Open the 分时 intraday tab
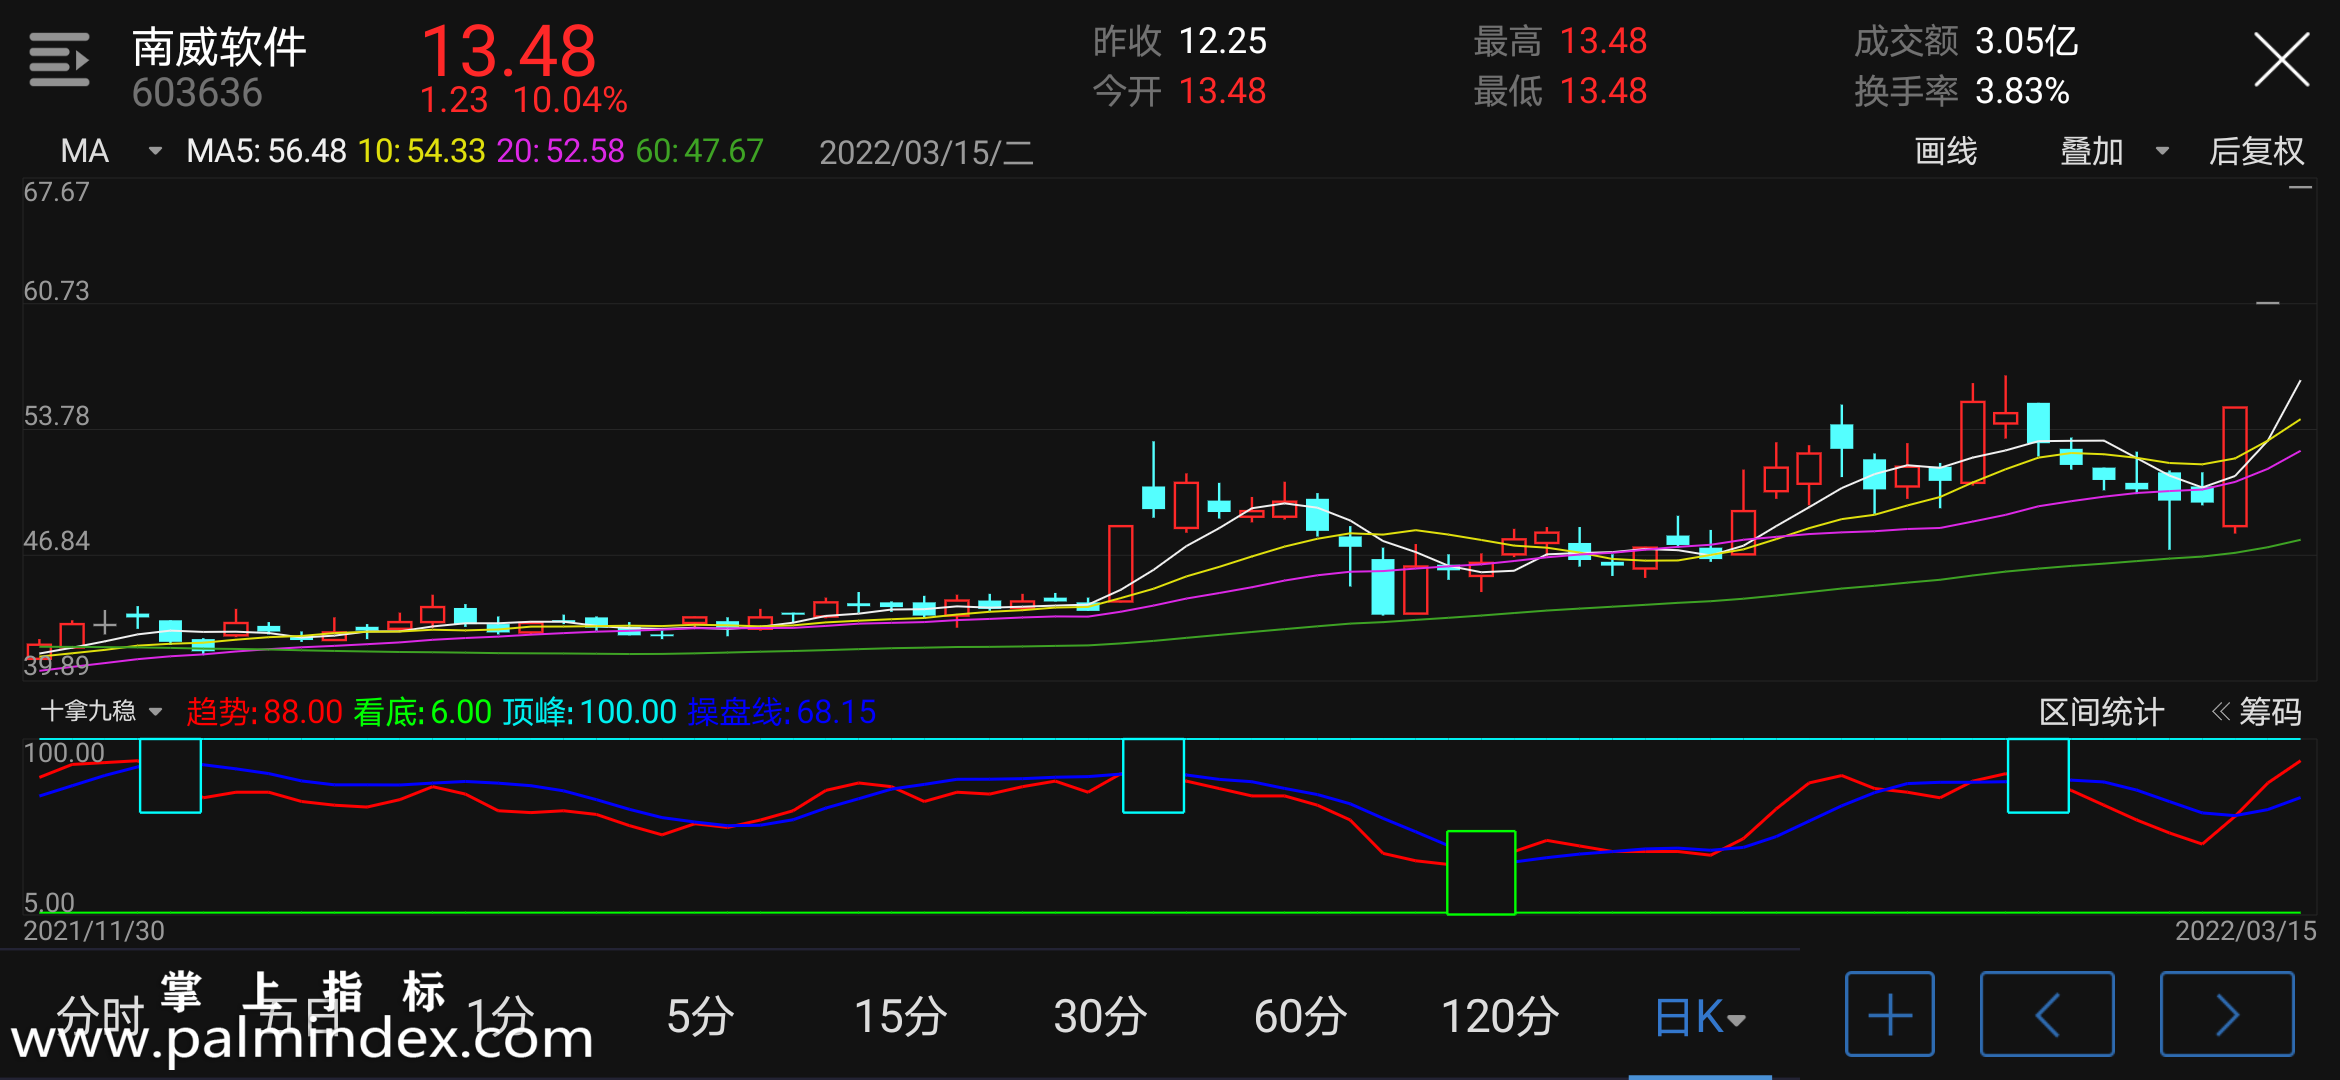 100,1016
